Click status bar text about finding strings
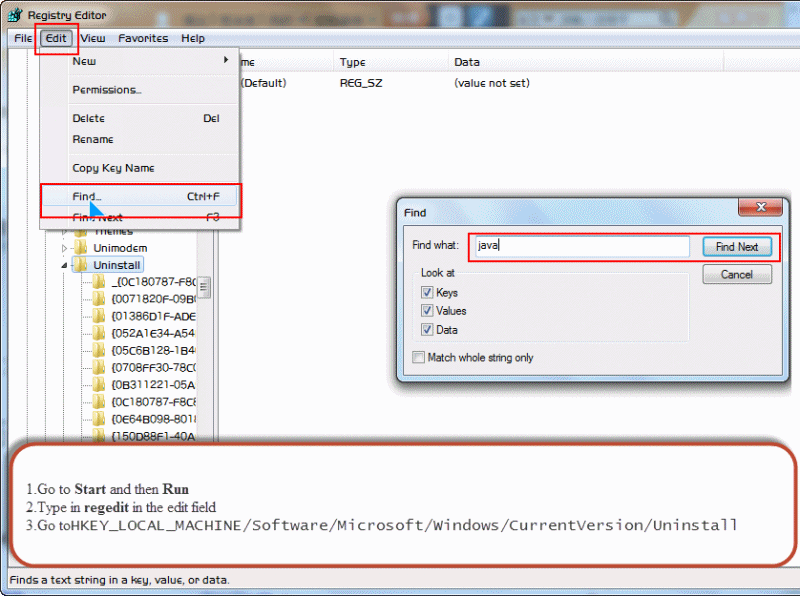 (119, 580)
